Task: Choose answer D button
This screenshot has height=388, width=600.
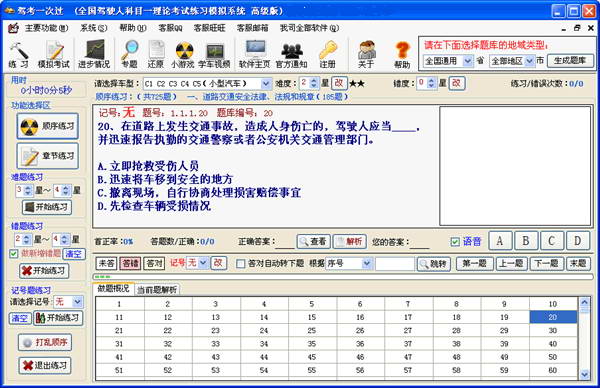Action: [x=577, y=241]
